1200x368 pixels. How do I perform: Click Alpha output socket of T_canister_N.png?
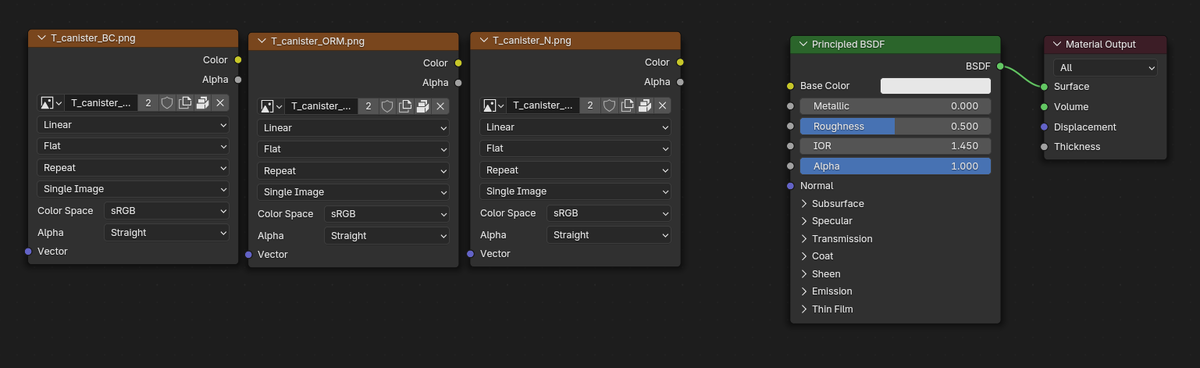(680, 82)
